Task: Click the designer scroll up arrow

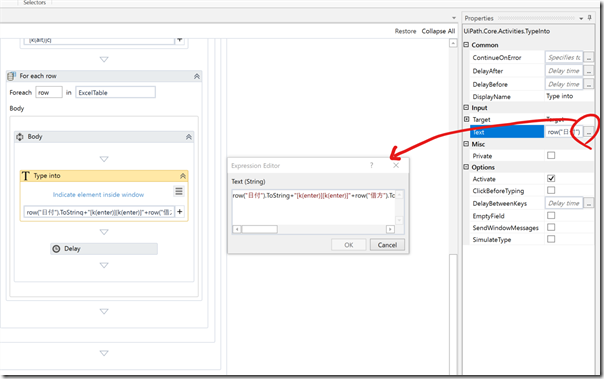Action: click(453, 43)
